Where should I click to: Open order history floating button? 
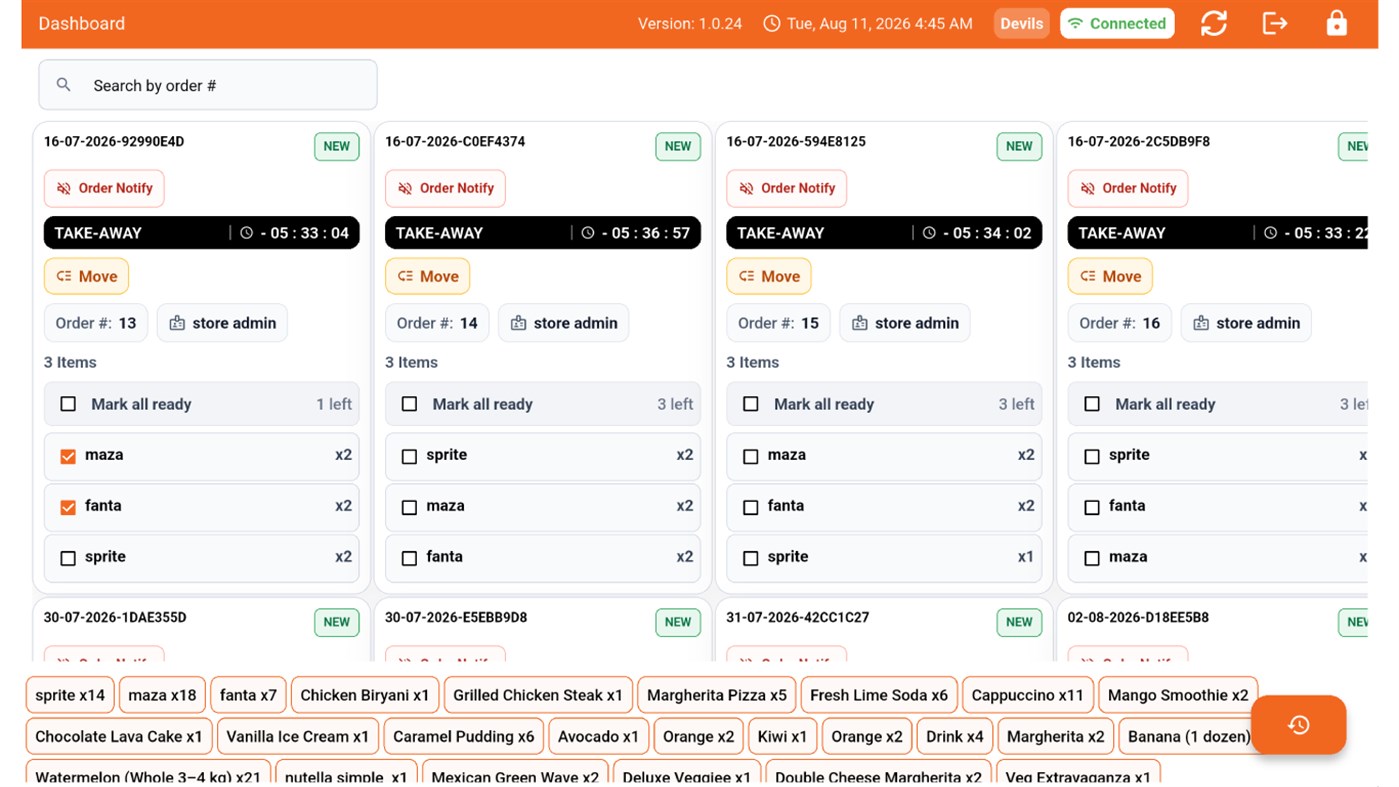(x=1298, y=725)
